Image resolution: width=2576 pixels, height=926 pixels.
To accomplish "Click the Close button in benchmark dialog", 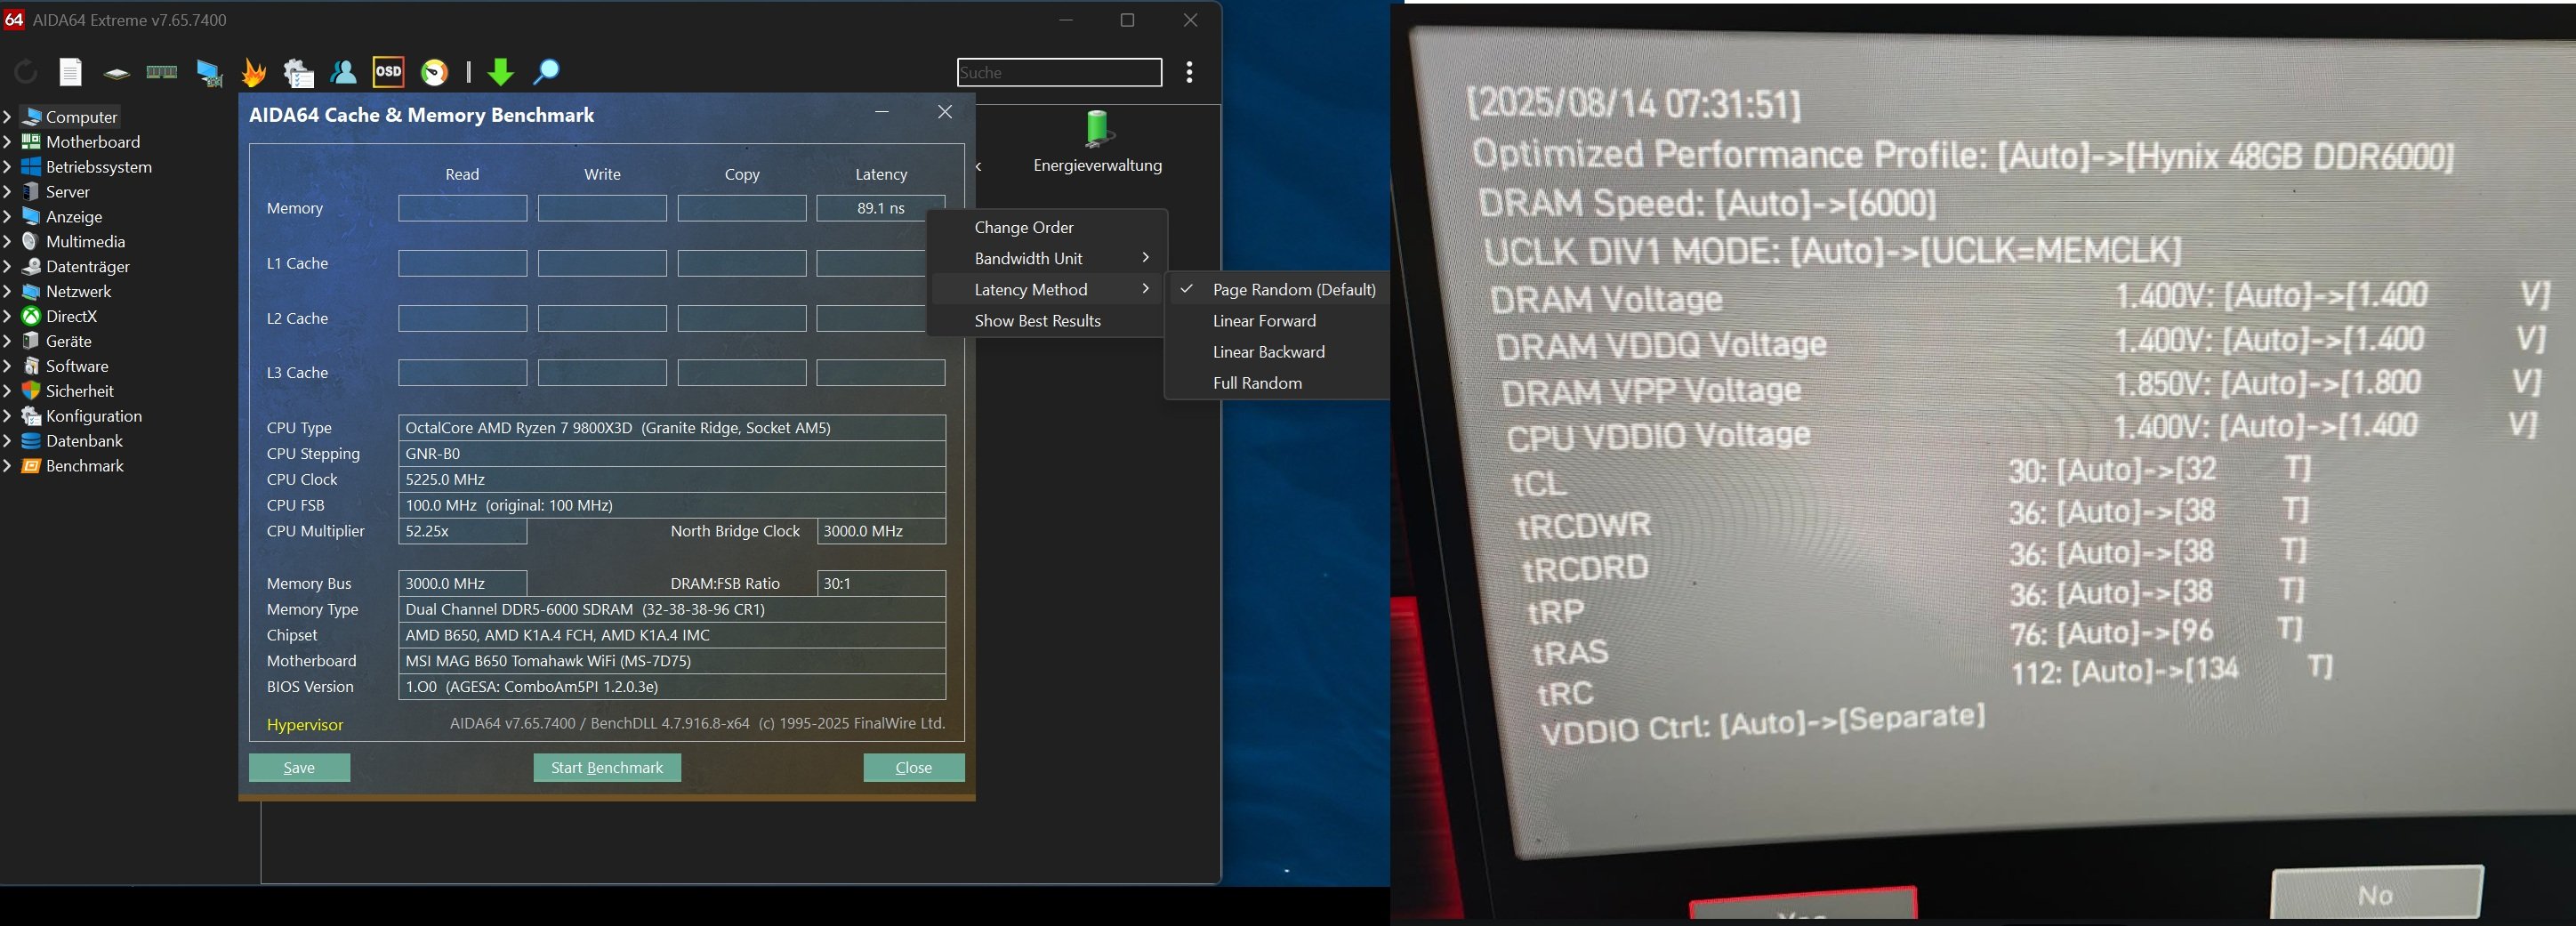I will pos(914,767).
